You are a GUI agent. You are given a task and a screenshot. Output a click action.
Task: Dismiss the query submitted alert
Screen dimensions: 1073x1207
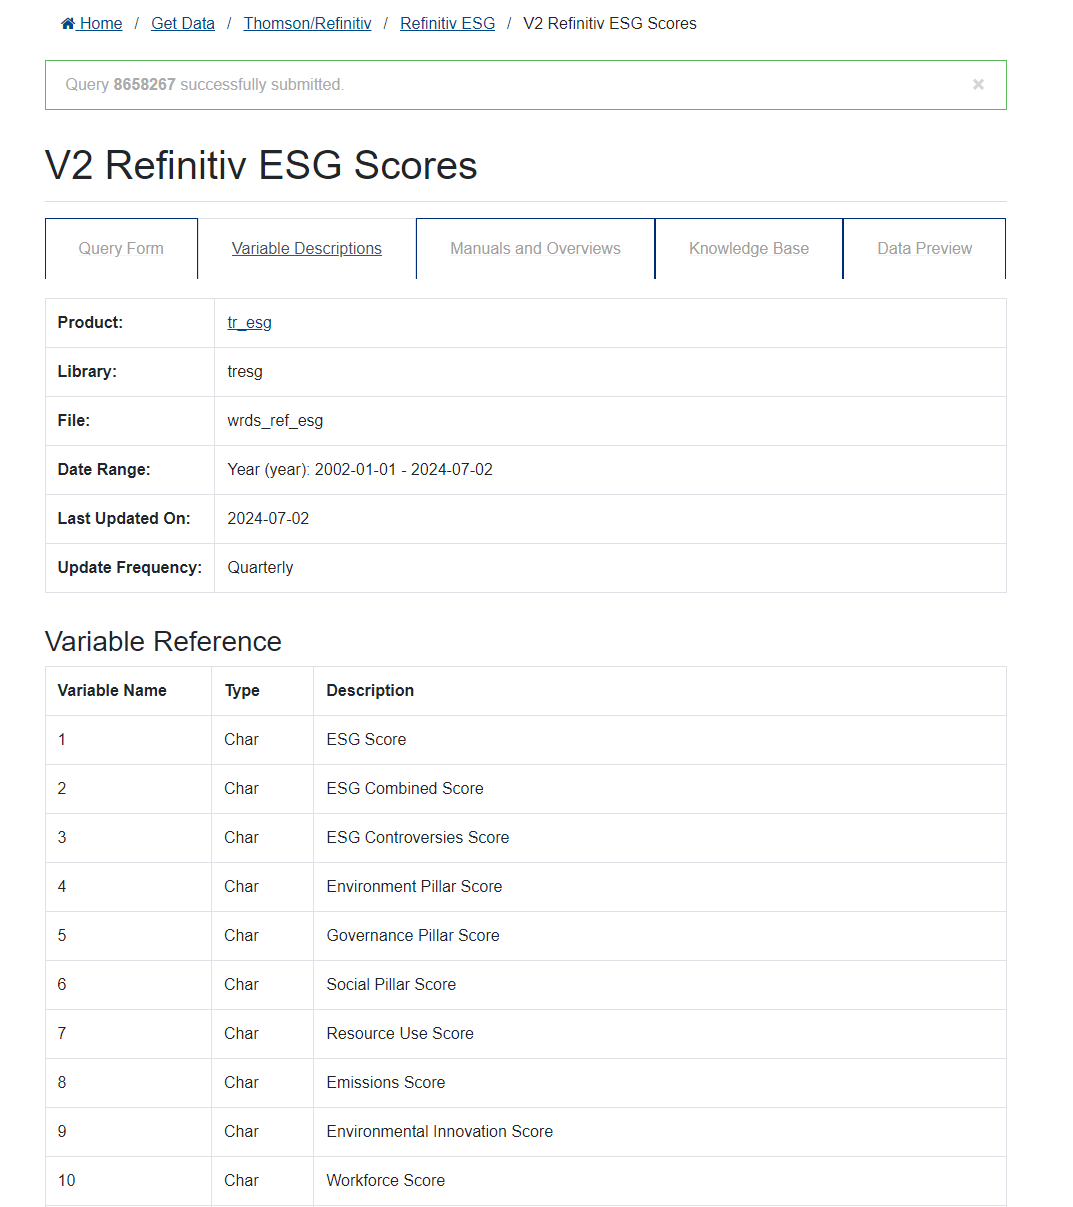point(978,85)
